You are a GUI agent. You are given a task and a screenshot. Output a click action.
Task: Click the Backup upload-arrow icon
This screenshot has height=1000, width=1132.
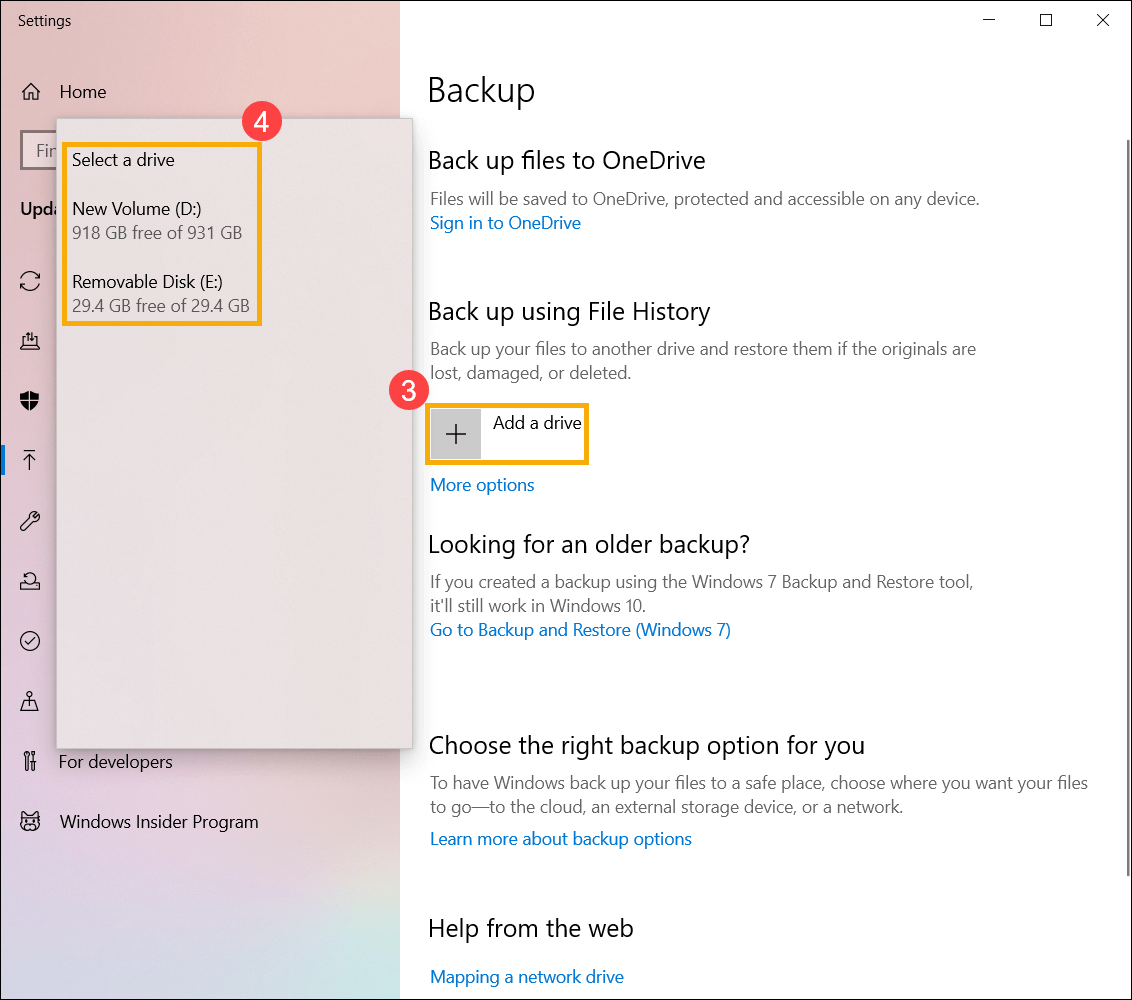tap(30, 460)
